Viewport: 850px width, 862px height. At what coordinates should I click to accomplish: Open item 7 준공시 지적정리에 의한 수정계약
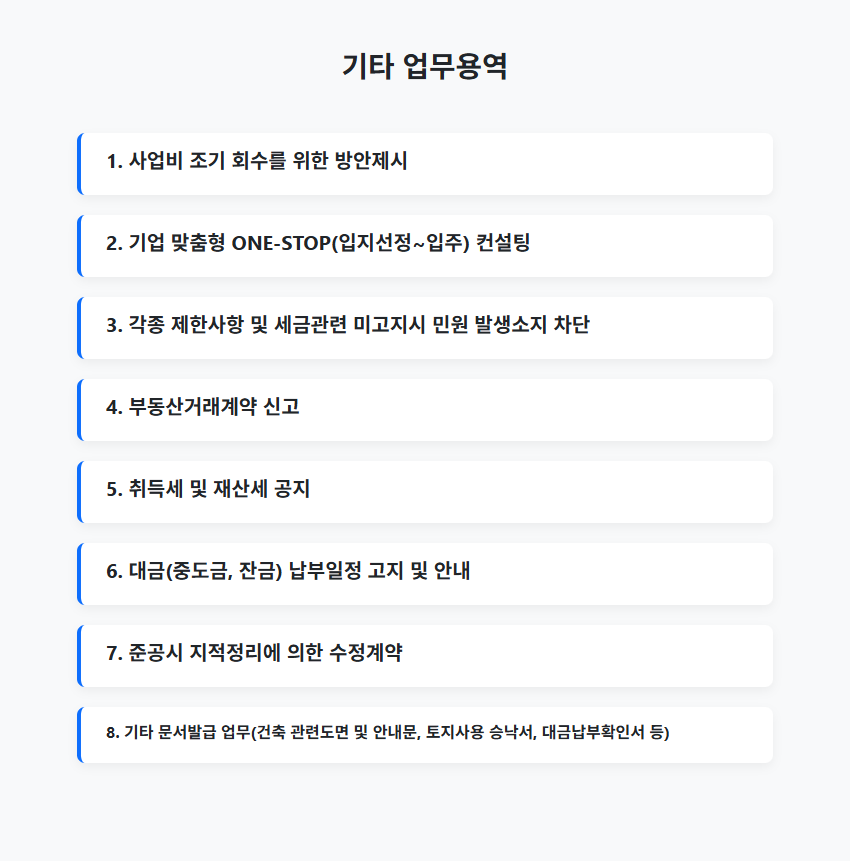click(425, 655)
